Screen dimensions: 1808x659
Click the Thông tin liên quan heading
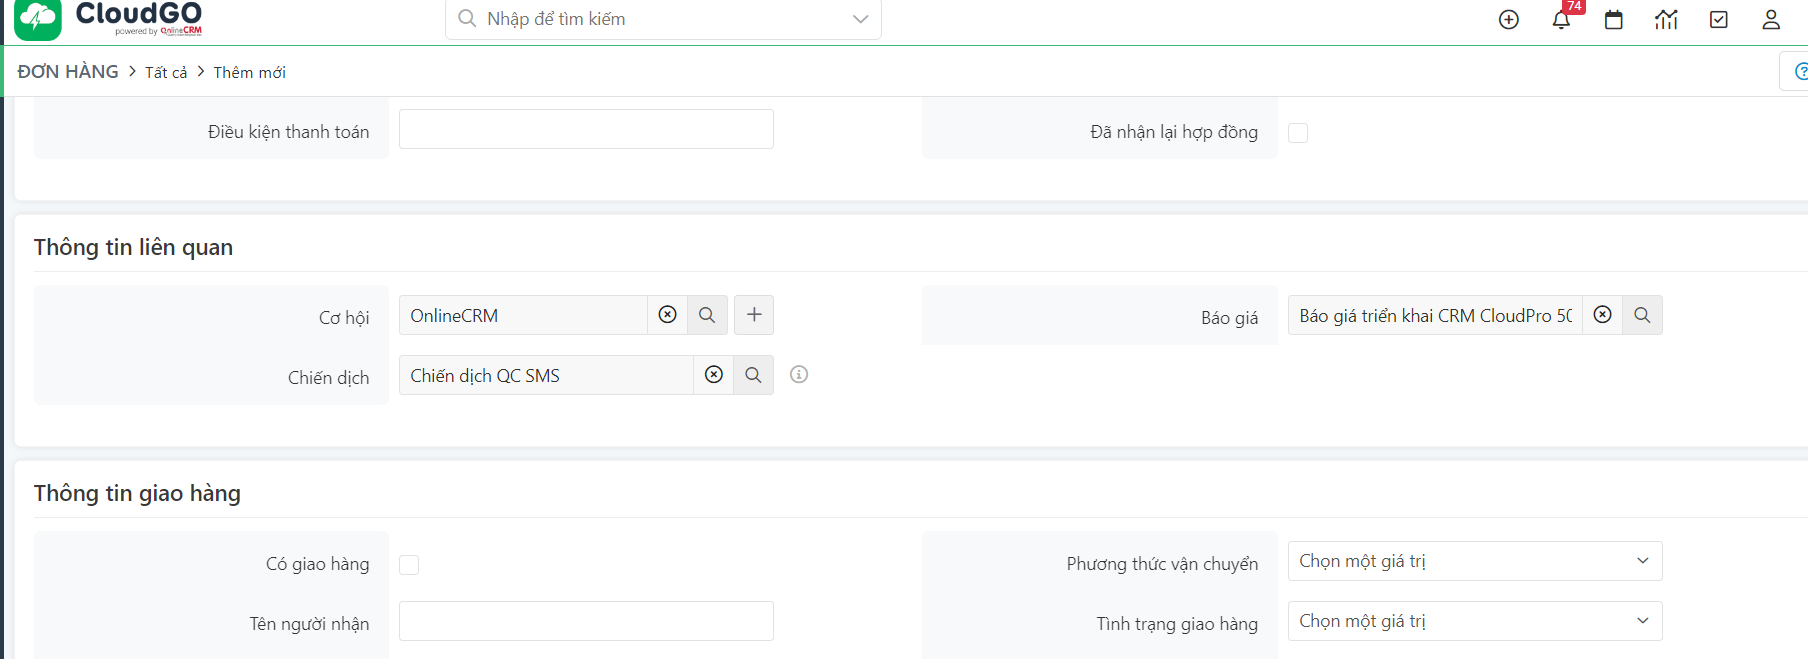(x=133, y=247)
